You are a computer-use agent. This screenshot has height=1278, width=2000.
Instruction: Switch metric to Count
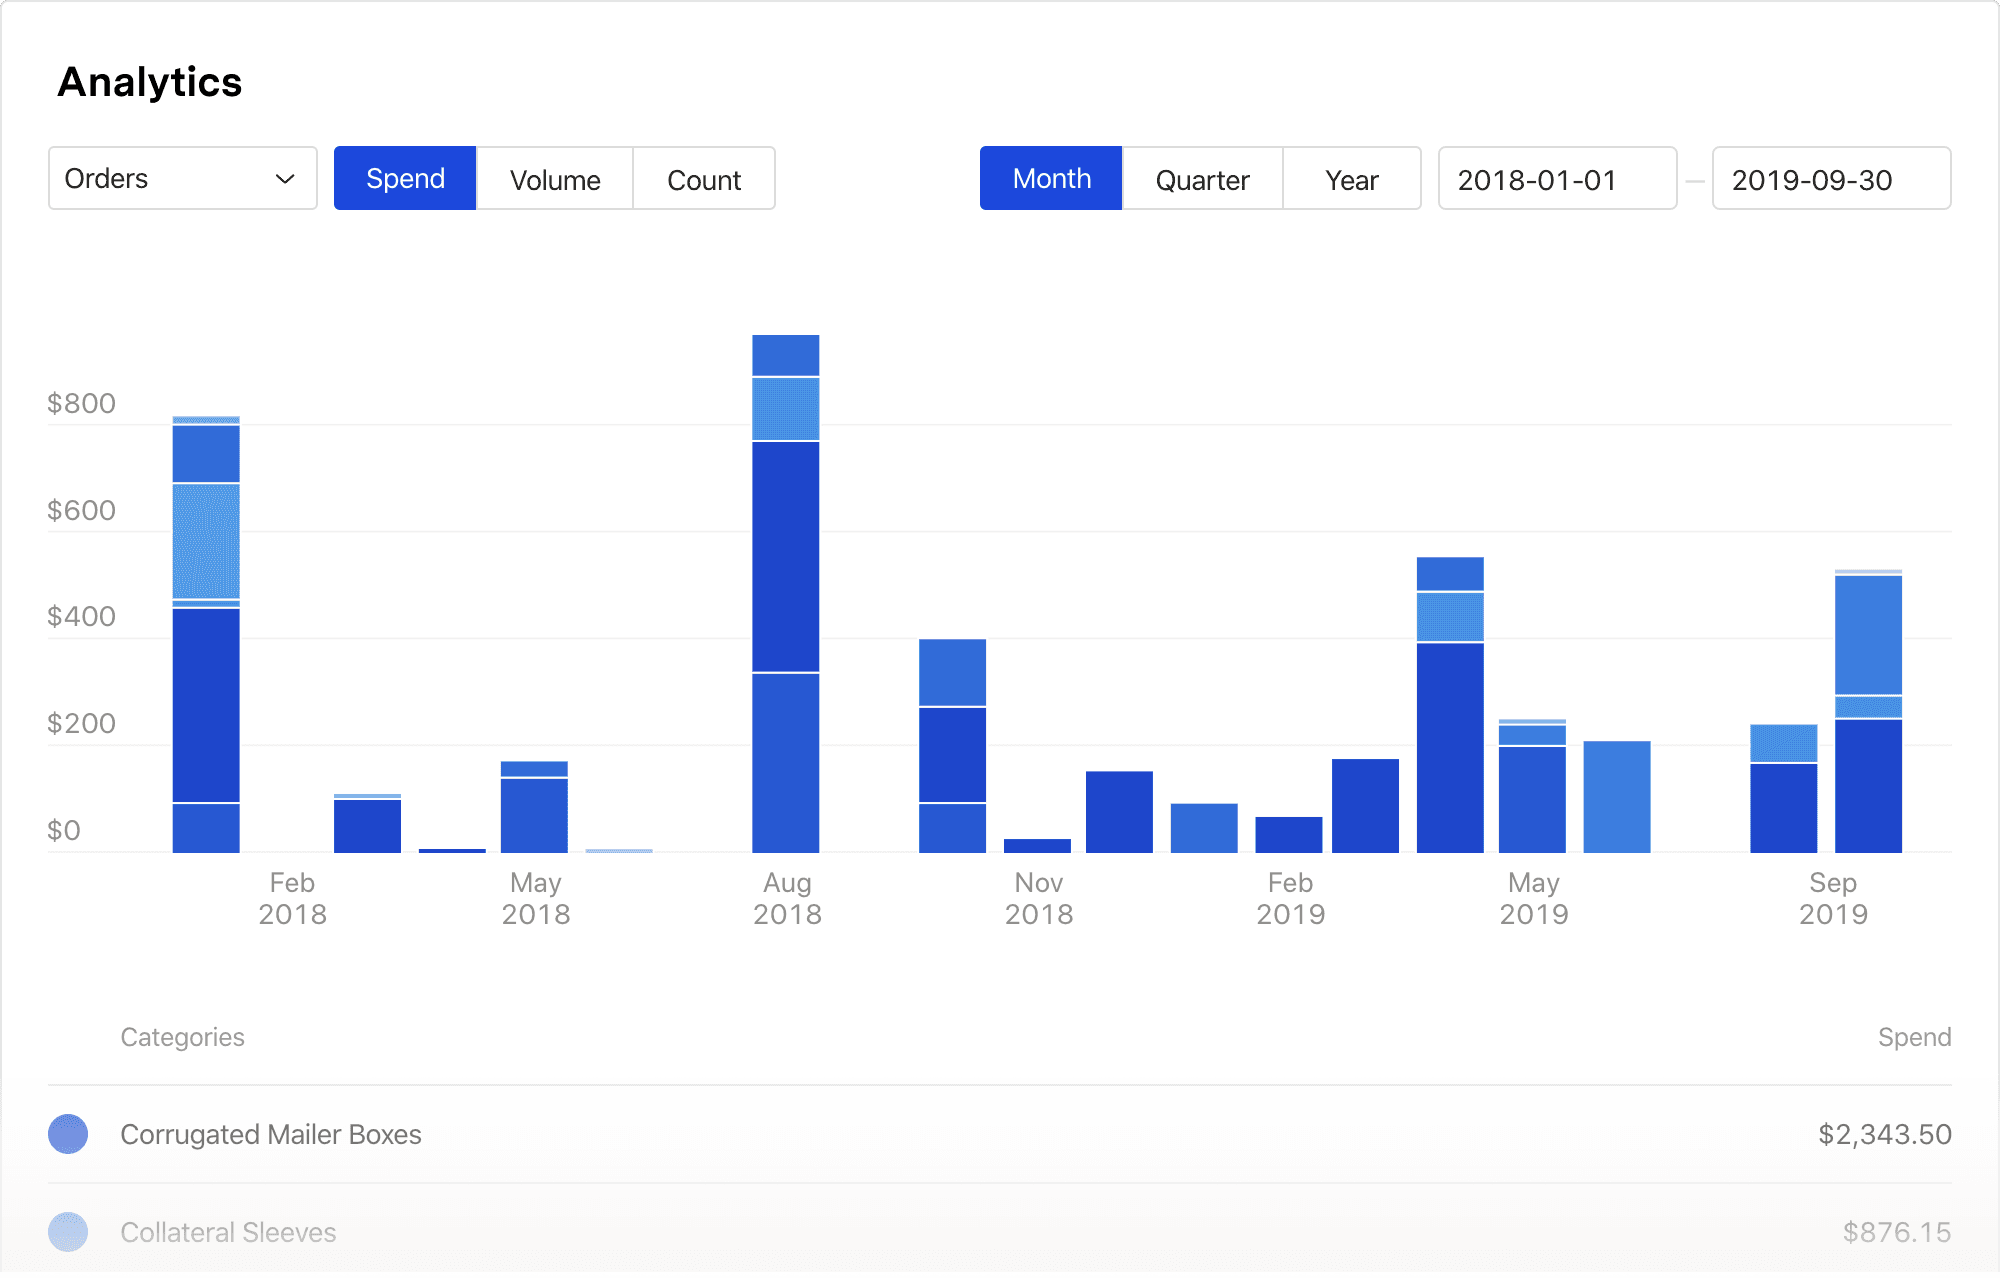tap(704, 180)
